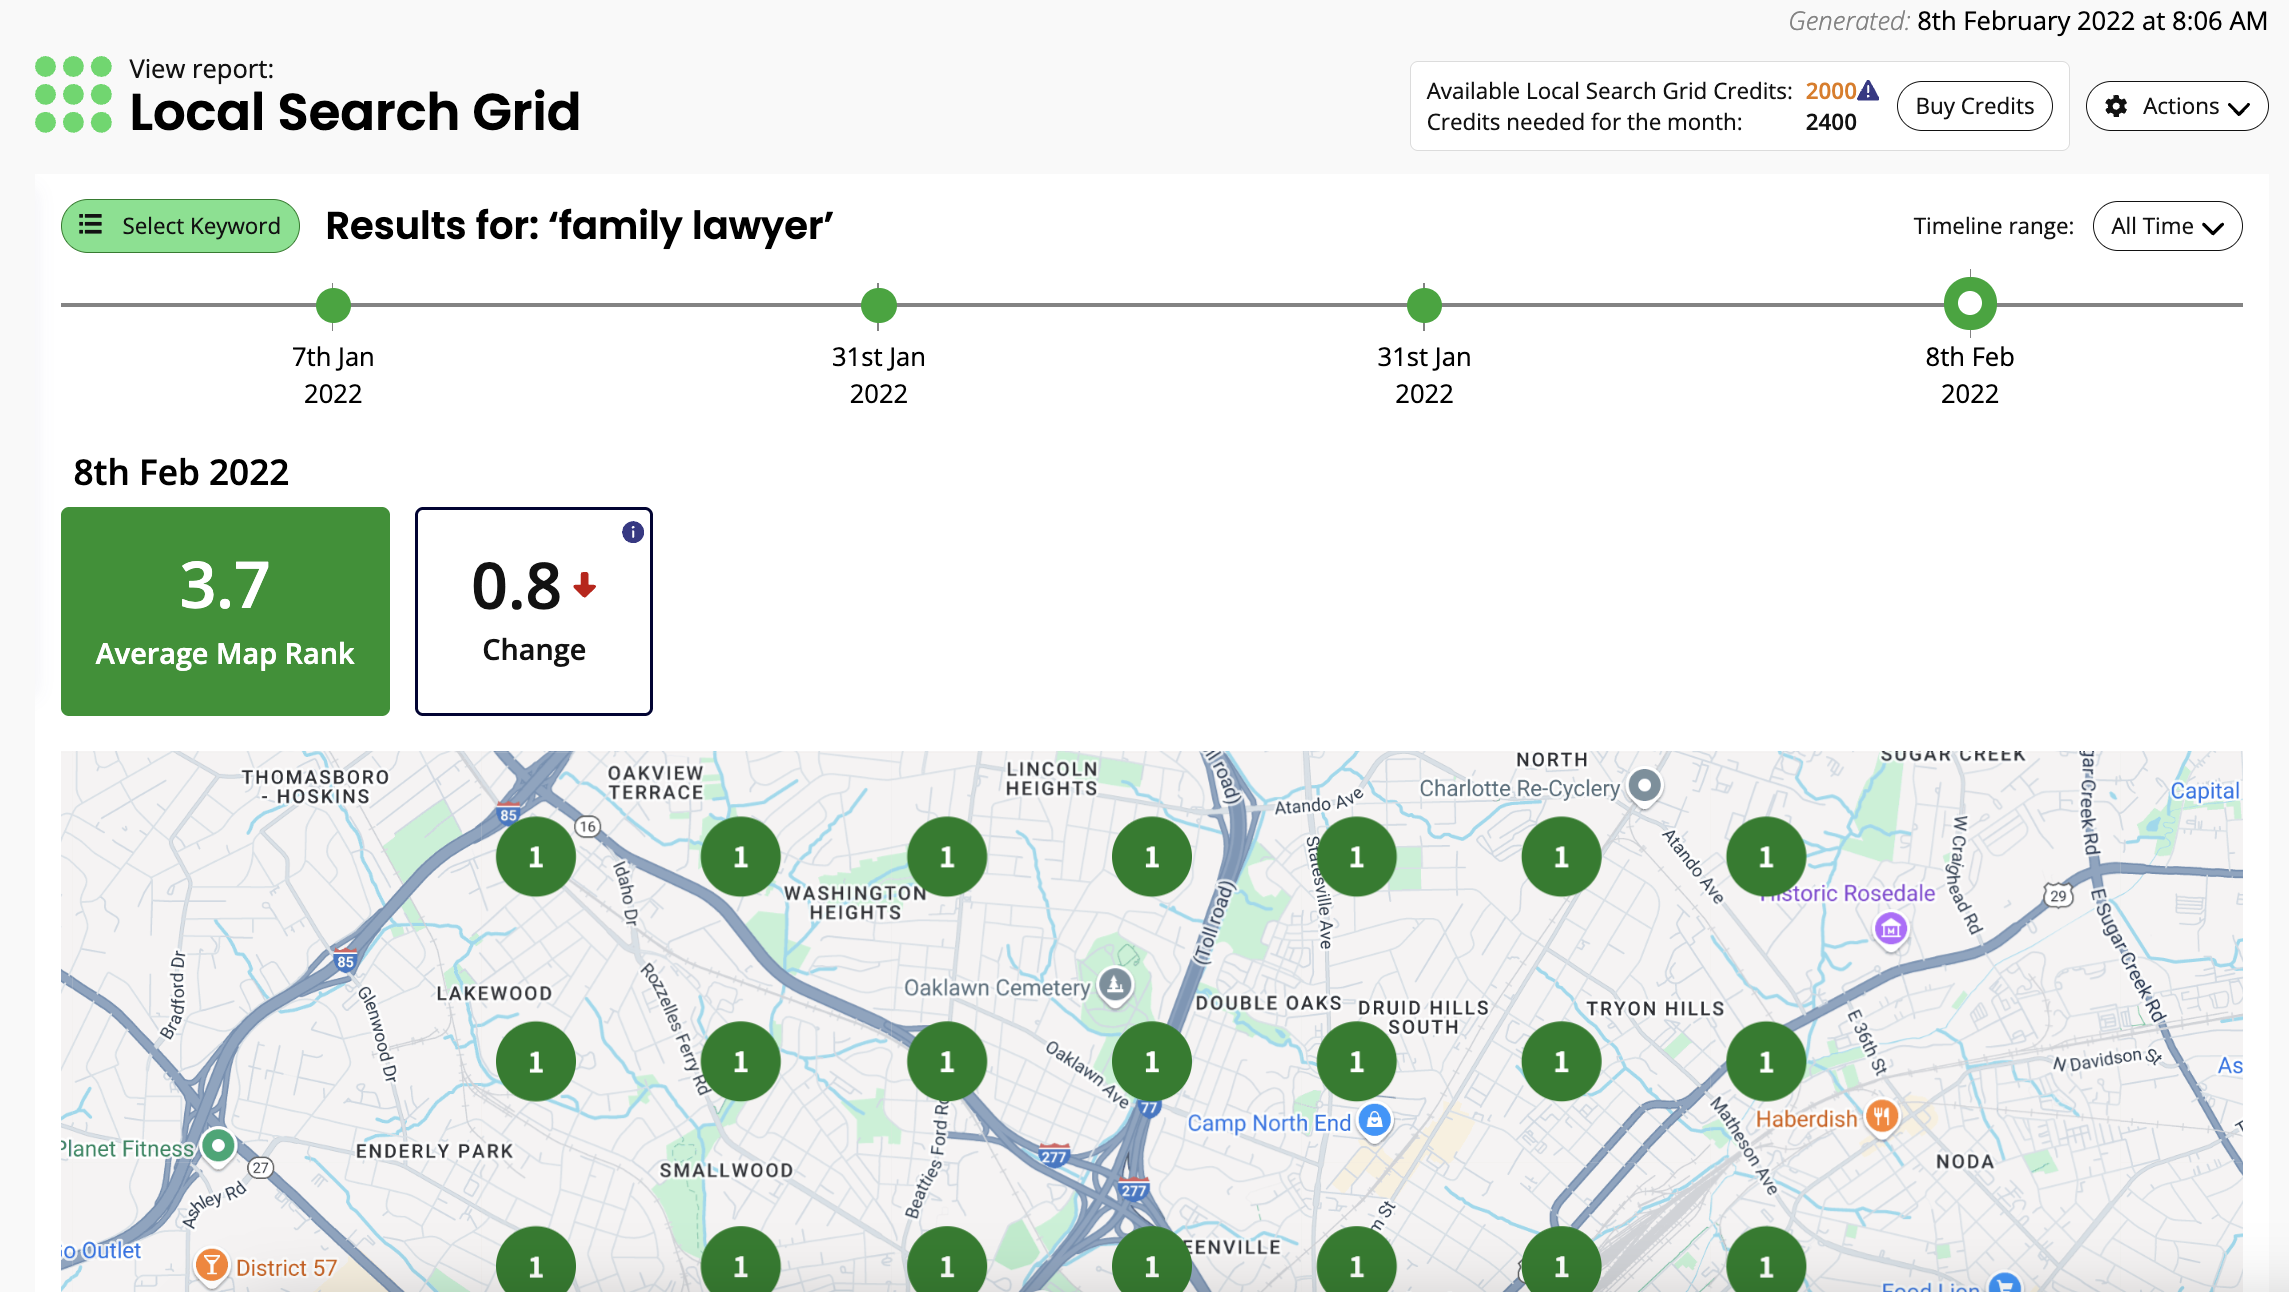Click rank 1 marker right of Rozzelles Ferry Rd

[741, 1062]
